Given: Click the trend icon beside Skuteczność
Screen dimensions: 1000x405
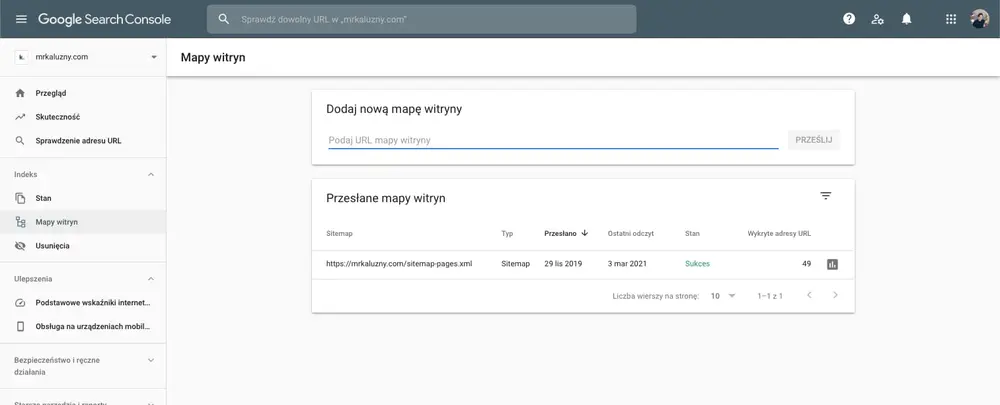Looking at the screenshot, I should click(20, 117).
